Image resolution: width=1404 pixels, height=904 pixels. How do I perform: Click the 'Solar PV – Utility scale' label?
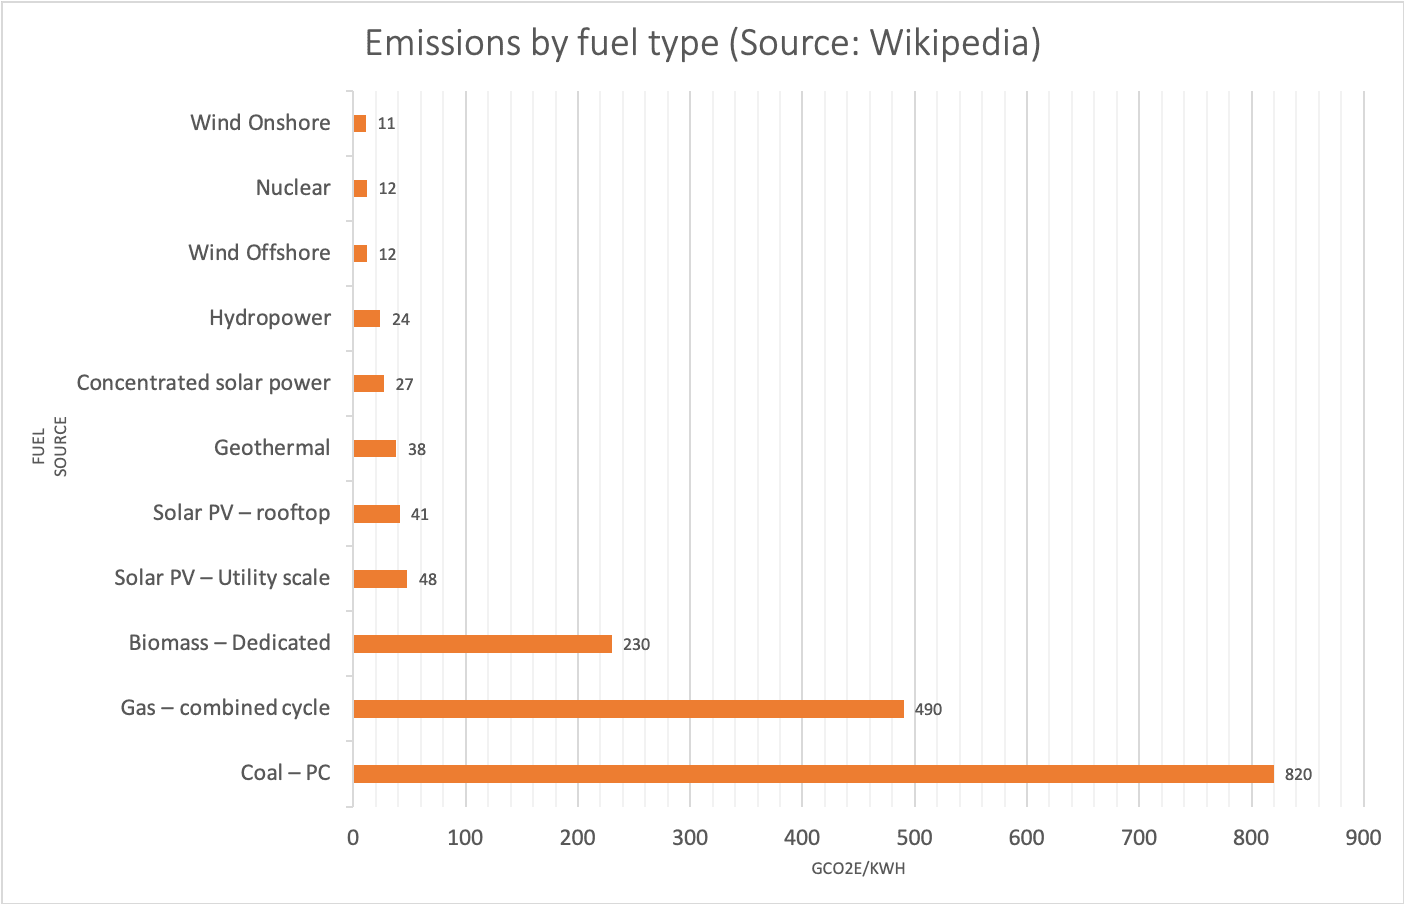click(222, 578)
